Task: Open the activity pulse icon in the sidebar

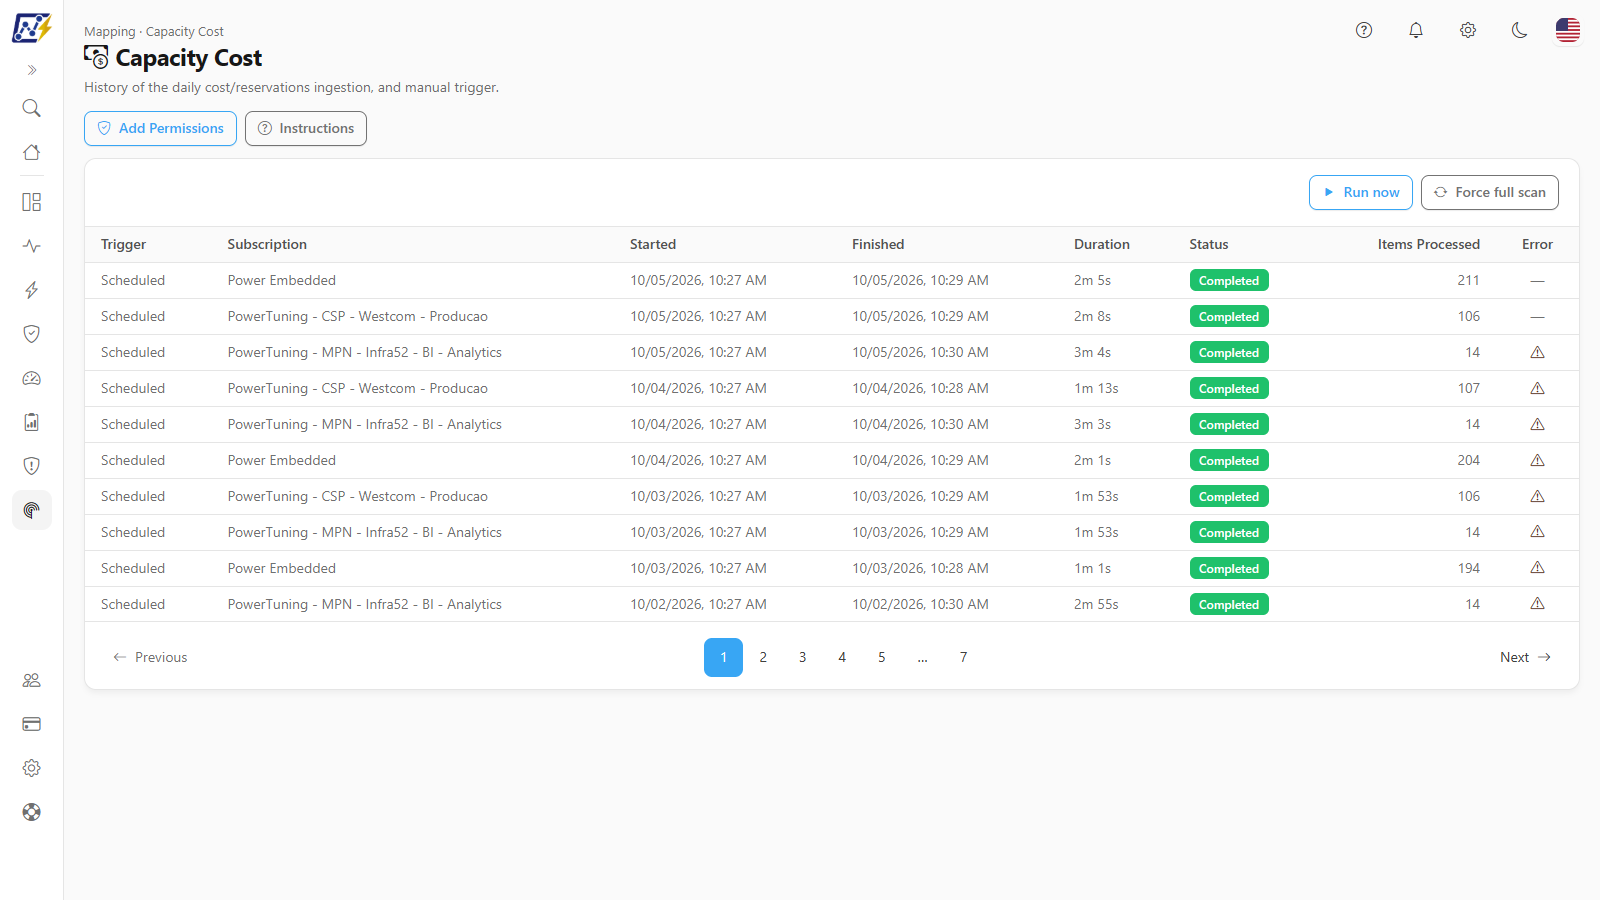Action: 32,246
